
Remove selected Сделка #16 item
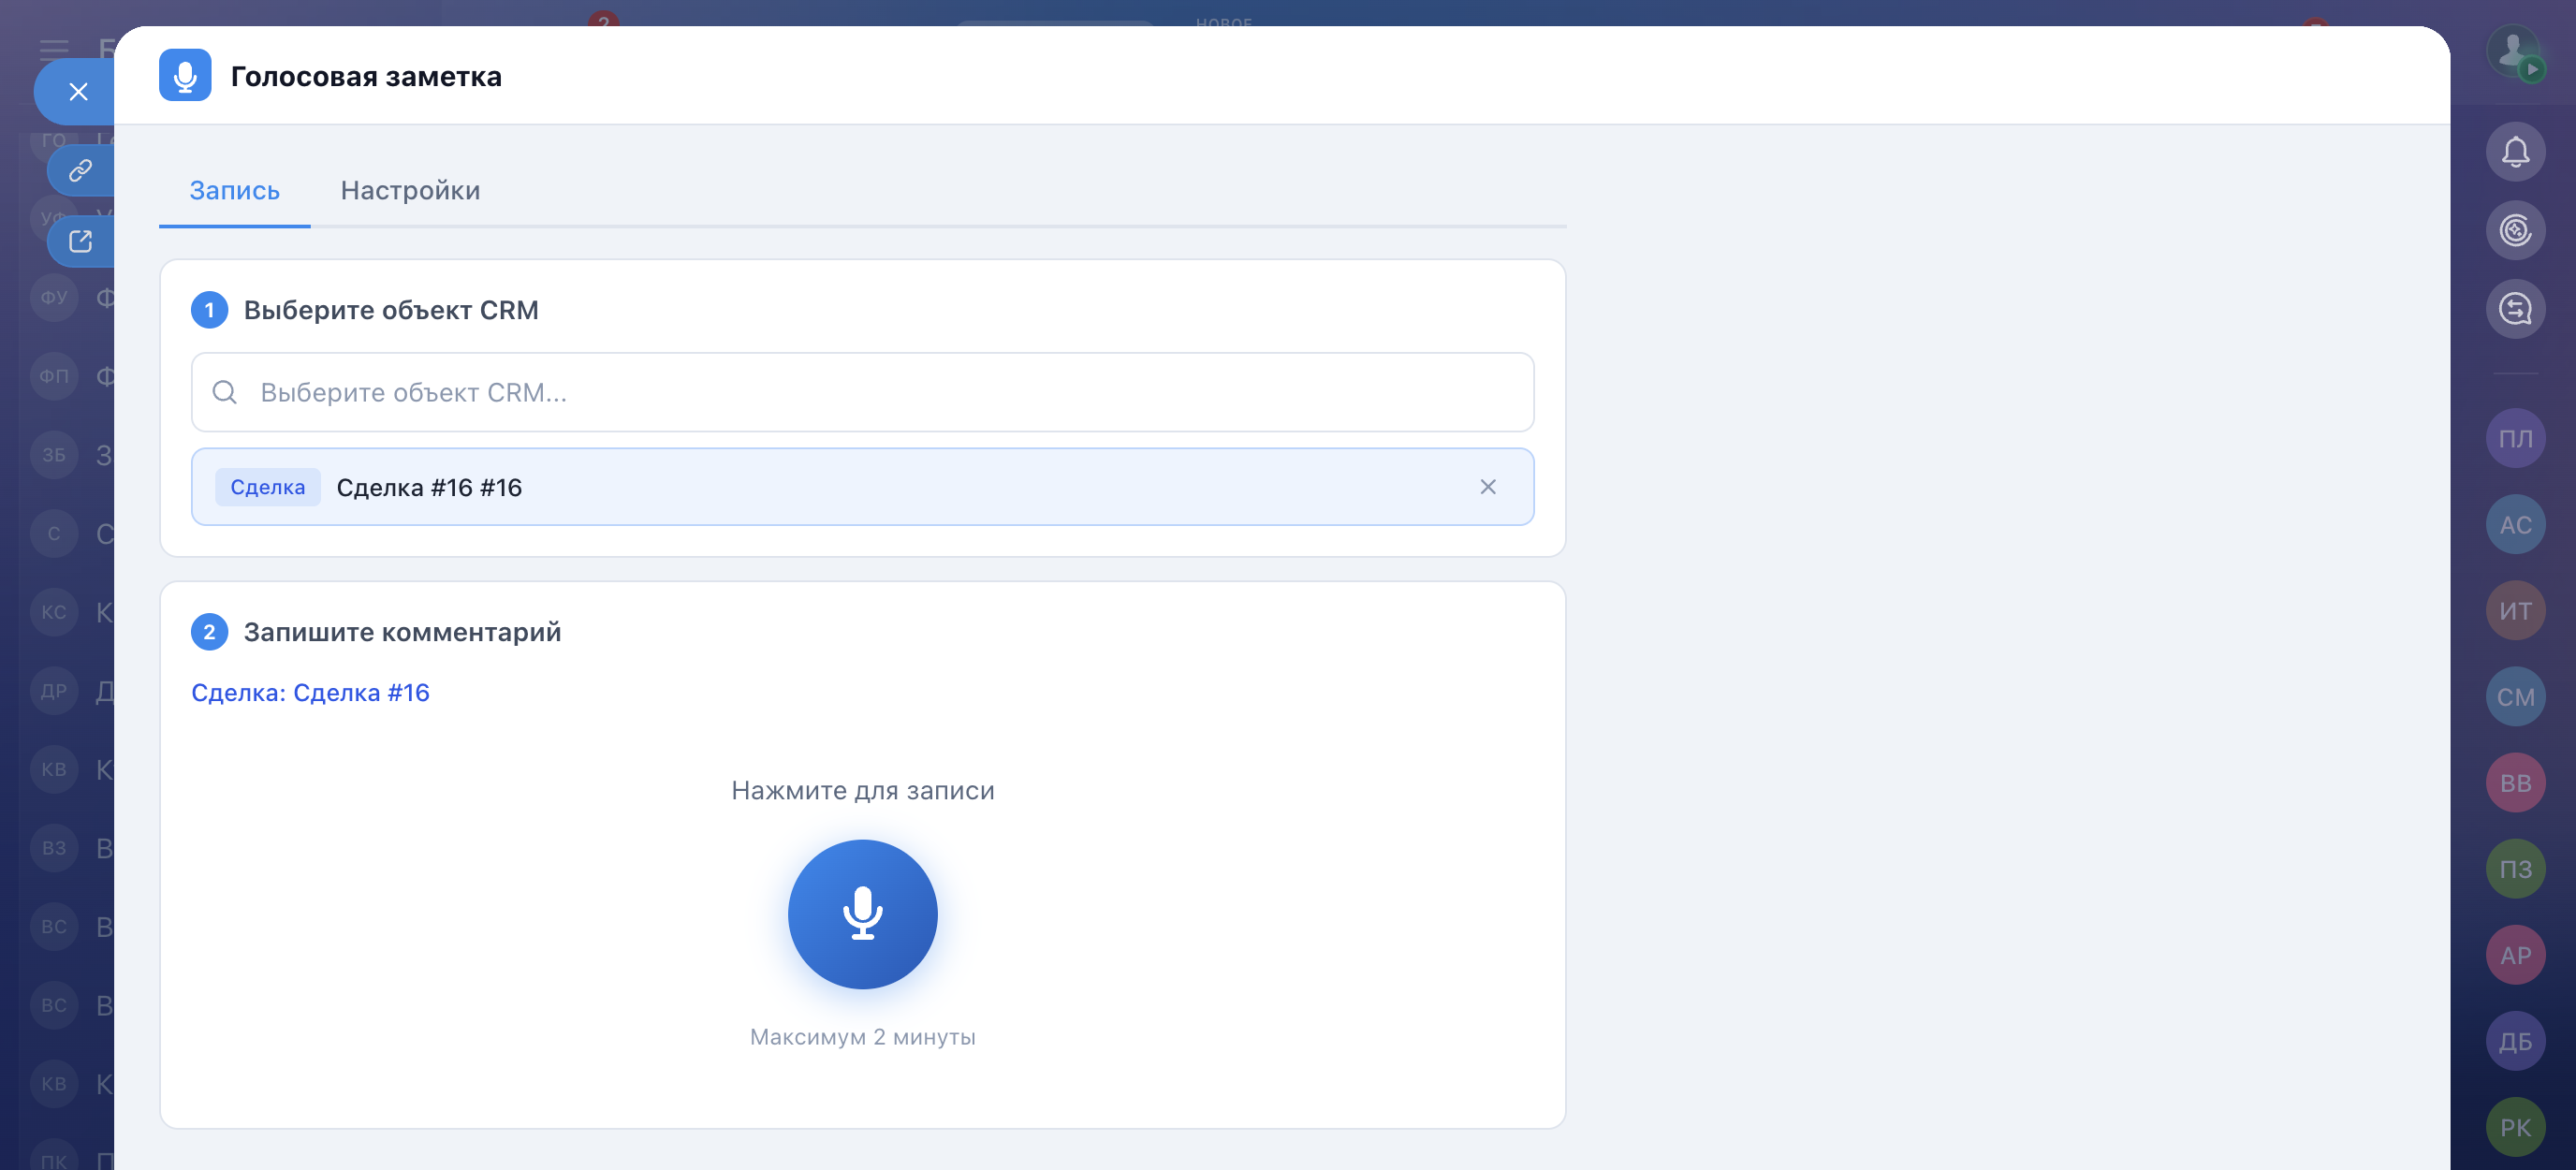point(1487,487)
